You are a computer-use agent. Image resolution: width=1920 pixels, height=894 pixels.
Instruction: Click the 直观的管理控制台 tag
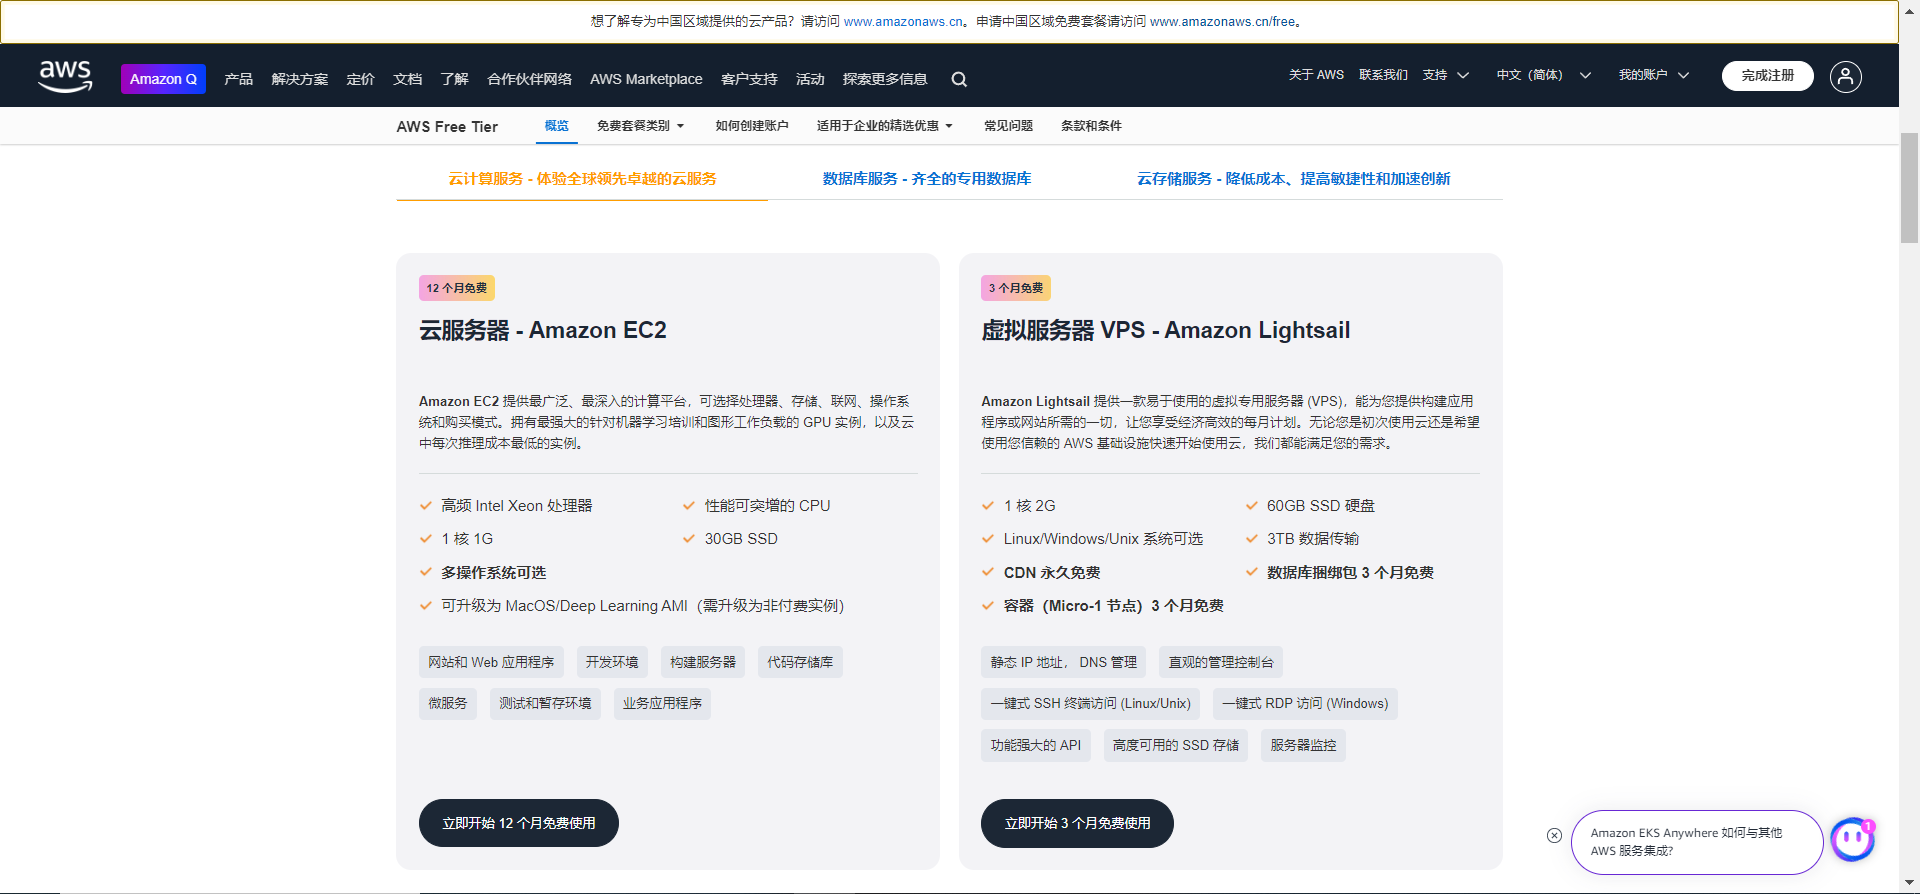tap(1221, 662)
